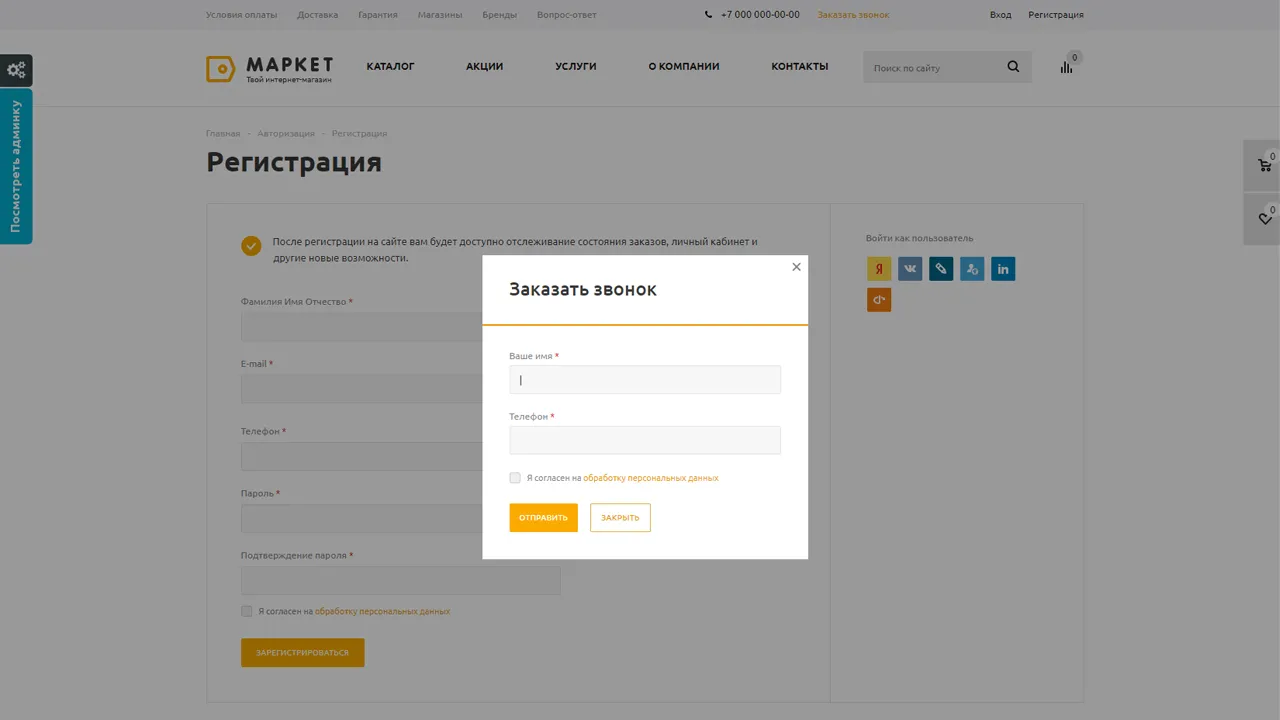Screen dimensions: 1280x720
Task: Click the ЗАКРЫТЬ button
Action: point(620,517)
